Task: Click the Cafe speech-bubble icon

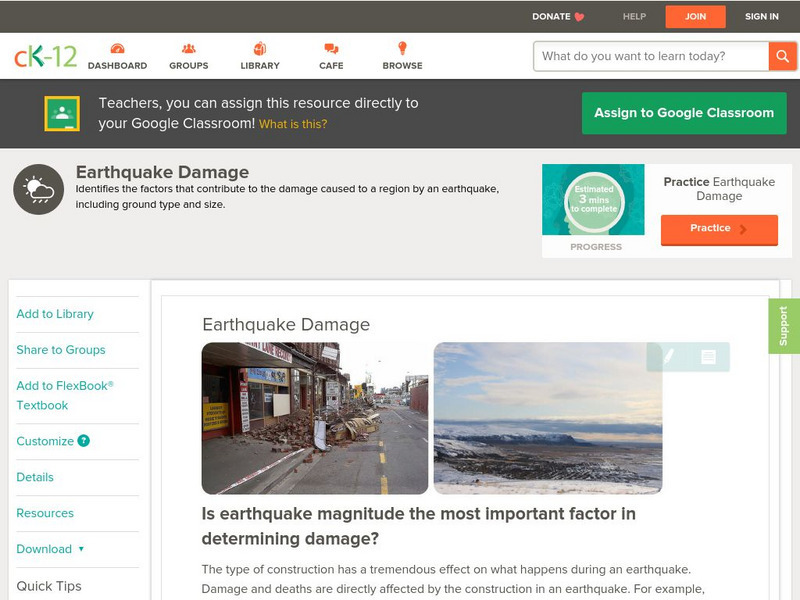Action: [x=329, y=47]
